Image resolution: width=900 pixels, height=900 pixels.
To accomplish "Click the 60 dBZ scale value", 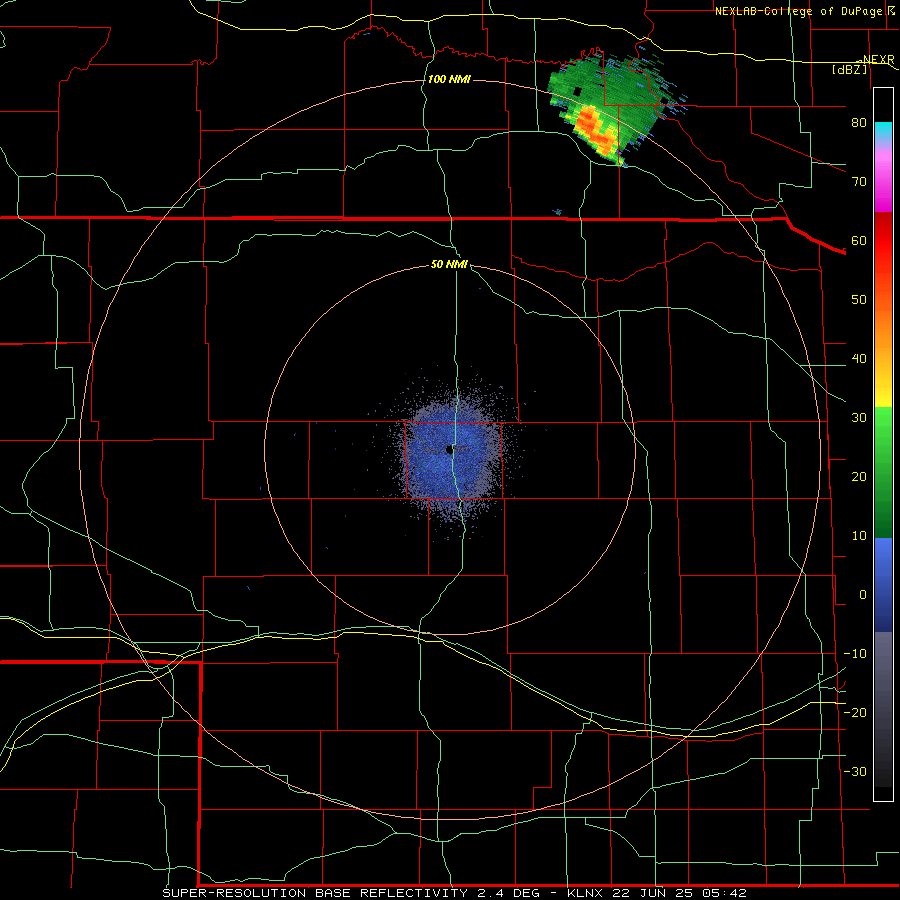I will tap(859, 241).
